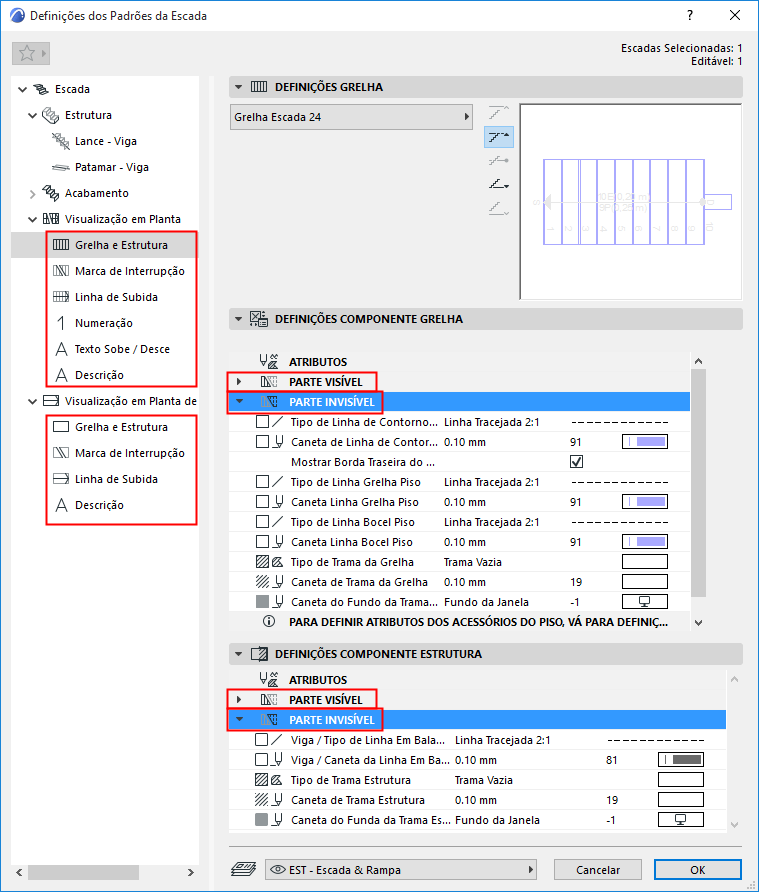Collapse the Estrutura tree branch

click(x=32, y=115)
